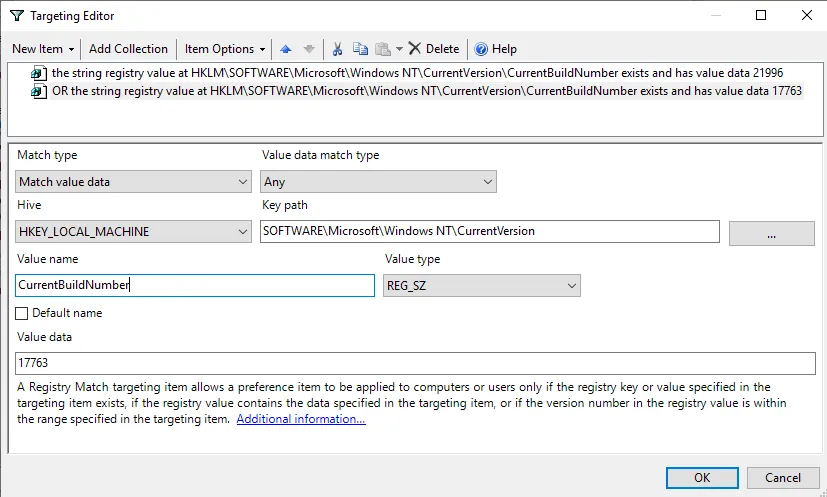Click Add Collection in the toolbar
This screenshot has width=827, height=497.
[x=128, y=49]
